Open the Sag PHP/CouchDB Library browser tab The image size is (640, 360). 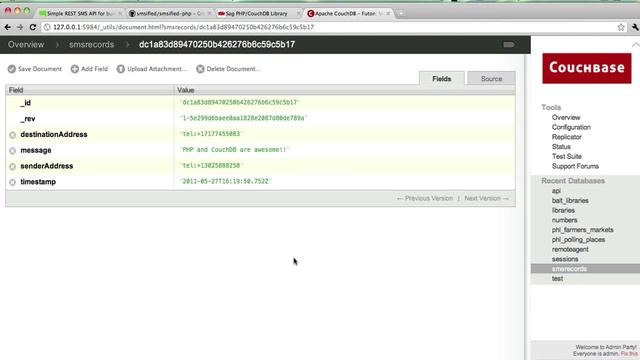(x=257, y=13)
